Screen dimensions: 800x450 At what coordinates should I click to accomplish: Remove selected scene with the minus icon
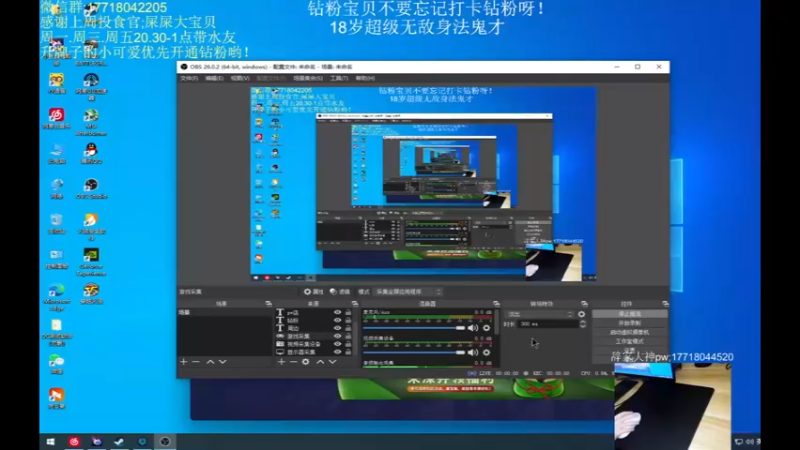pos(196,362)
